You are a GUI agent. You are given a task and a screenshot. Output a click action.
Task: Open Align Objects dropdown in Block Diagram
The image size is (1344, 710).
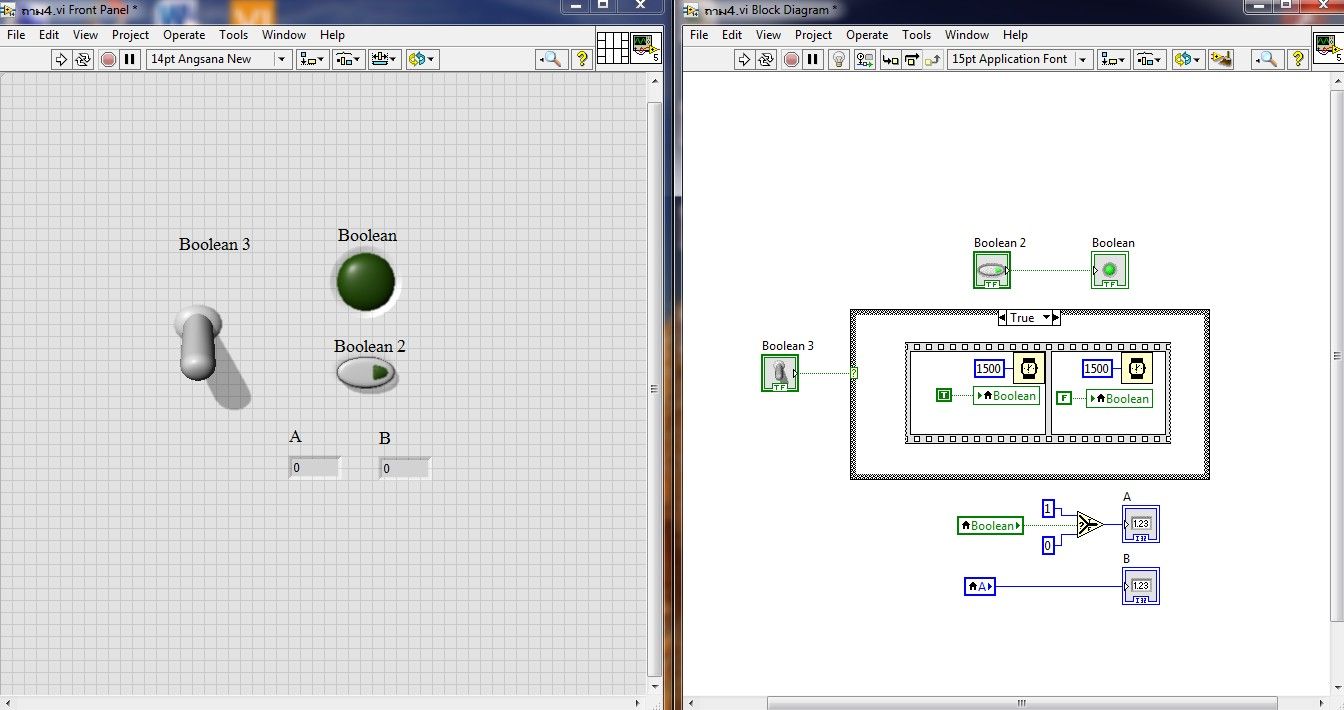pos(1114,59)
